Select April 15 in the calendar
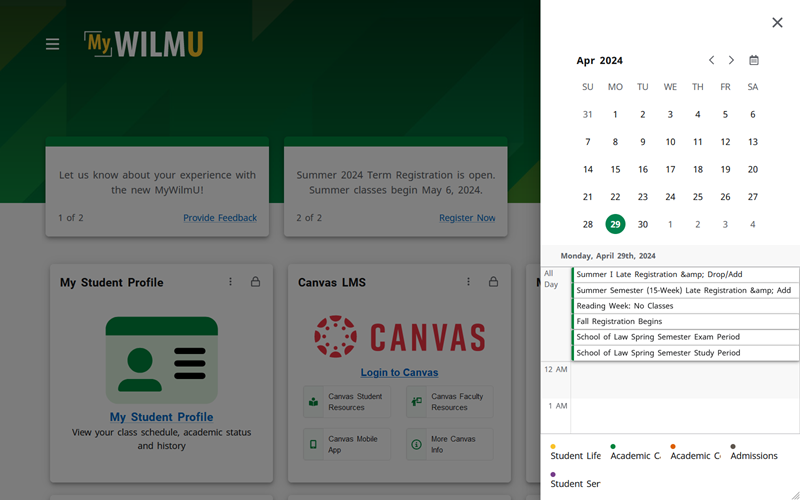 pyautogui.click(x=615, y=169)
